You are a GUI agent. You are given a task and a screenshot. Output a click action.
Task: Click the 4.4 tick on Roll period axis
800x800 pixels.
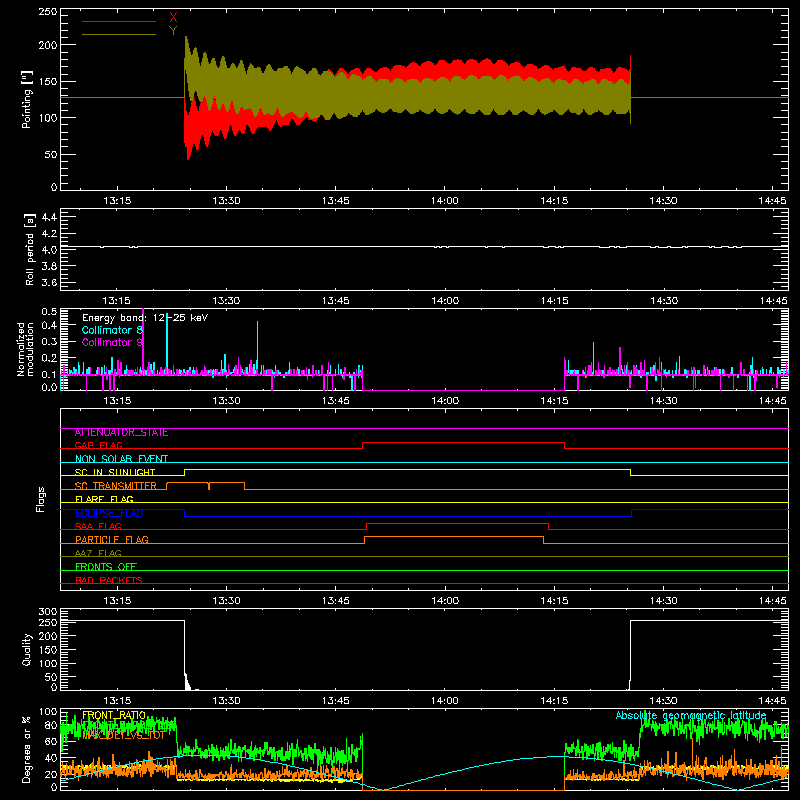tap(49, 217)
